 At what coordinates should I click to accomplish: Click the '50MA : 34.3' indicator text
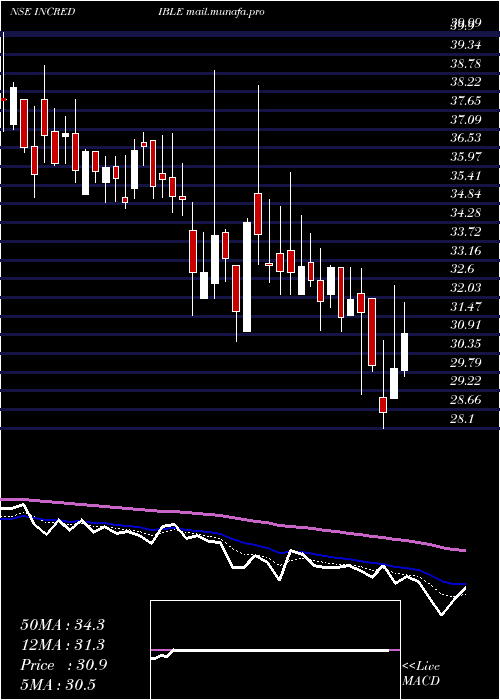pos(62,624)
